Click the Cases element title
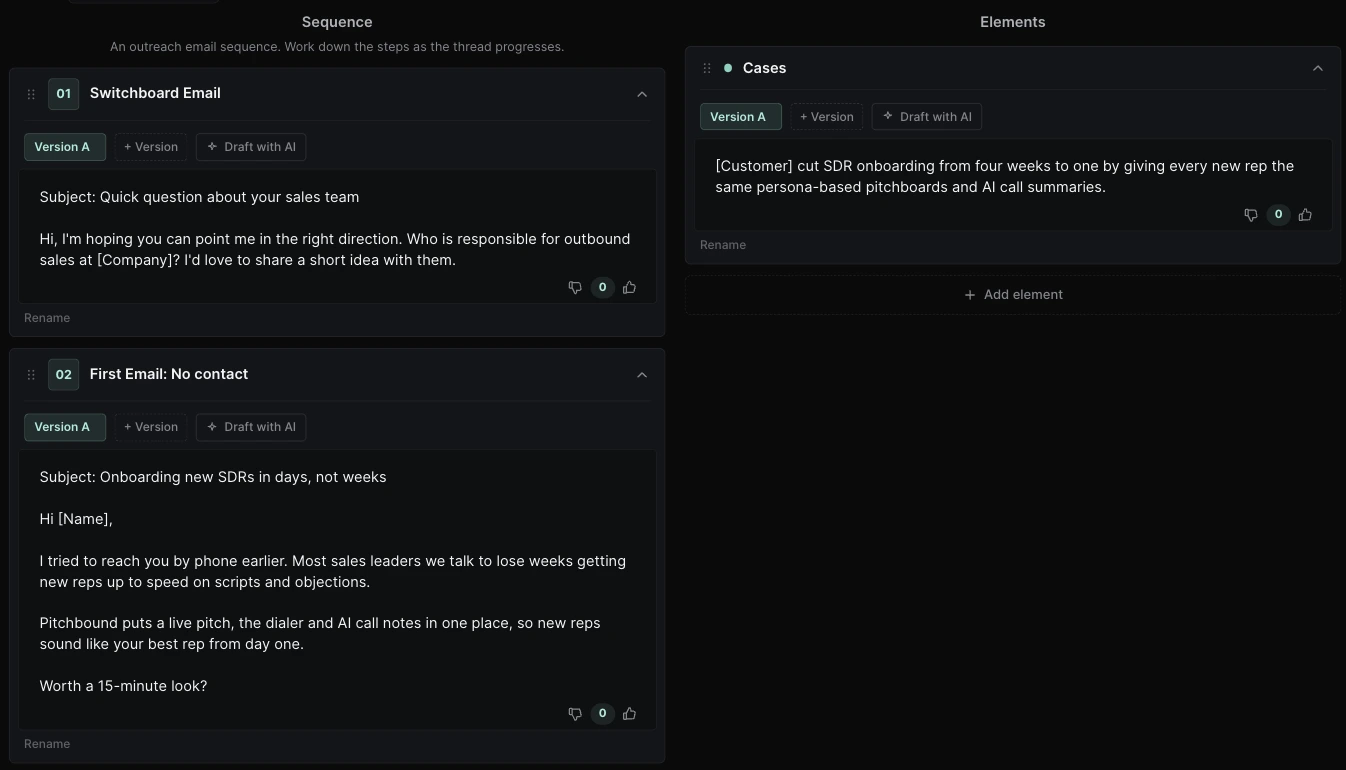The width and height of the screenshot is (1346, 770). point(764,68)
